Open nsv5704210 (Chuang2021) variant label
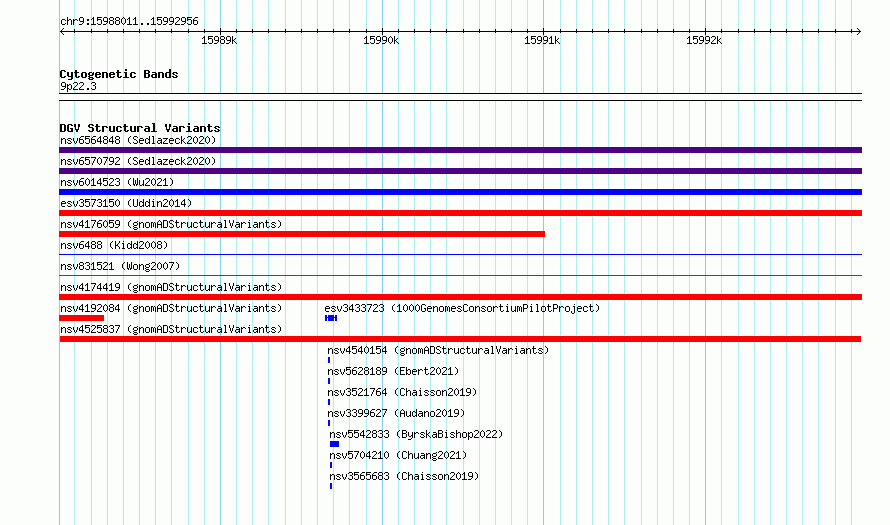The height and width of the screenshot is (525, 890). click(398, 455)
